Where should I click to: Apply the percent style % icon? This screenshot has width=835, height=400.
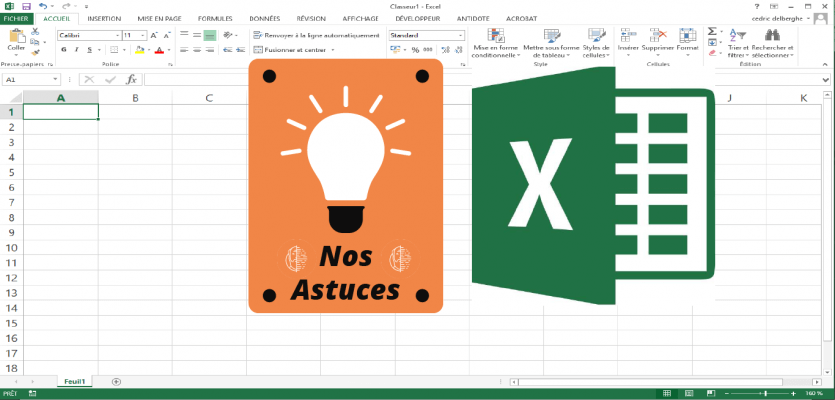click(x=415, y=50)
